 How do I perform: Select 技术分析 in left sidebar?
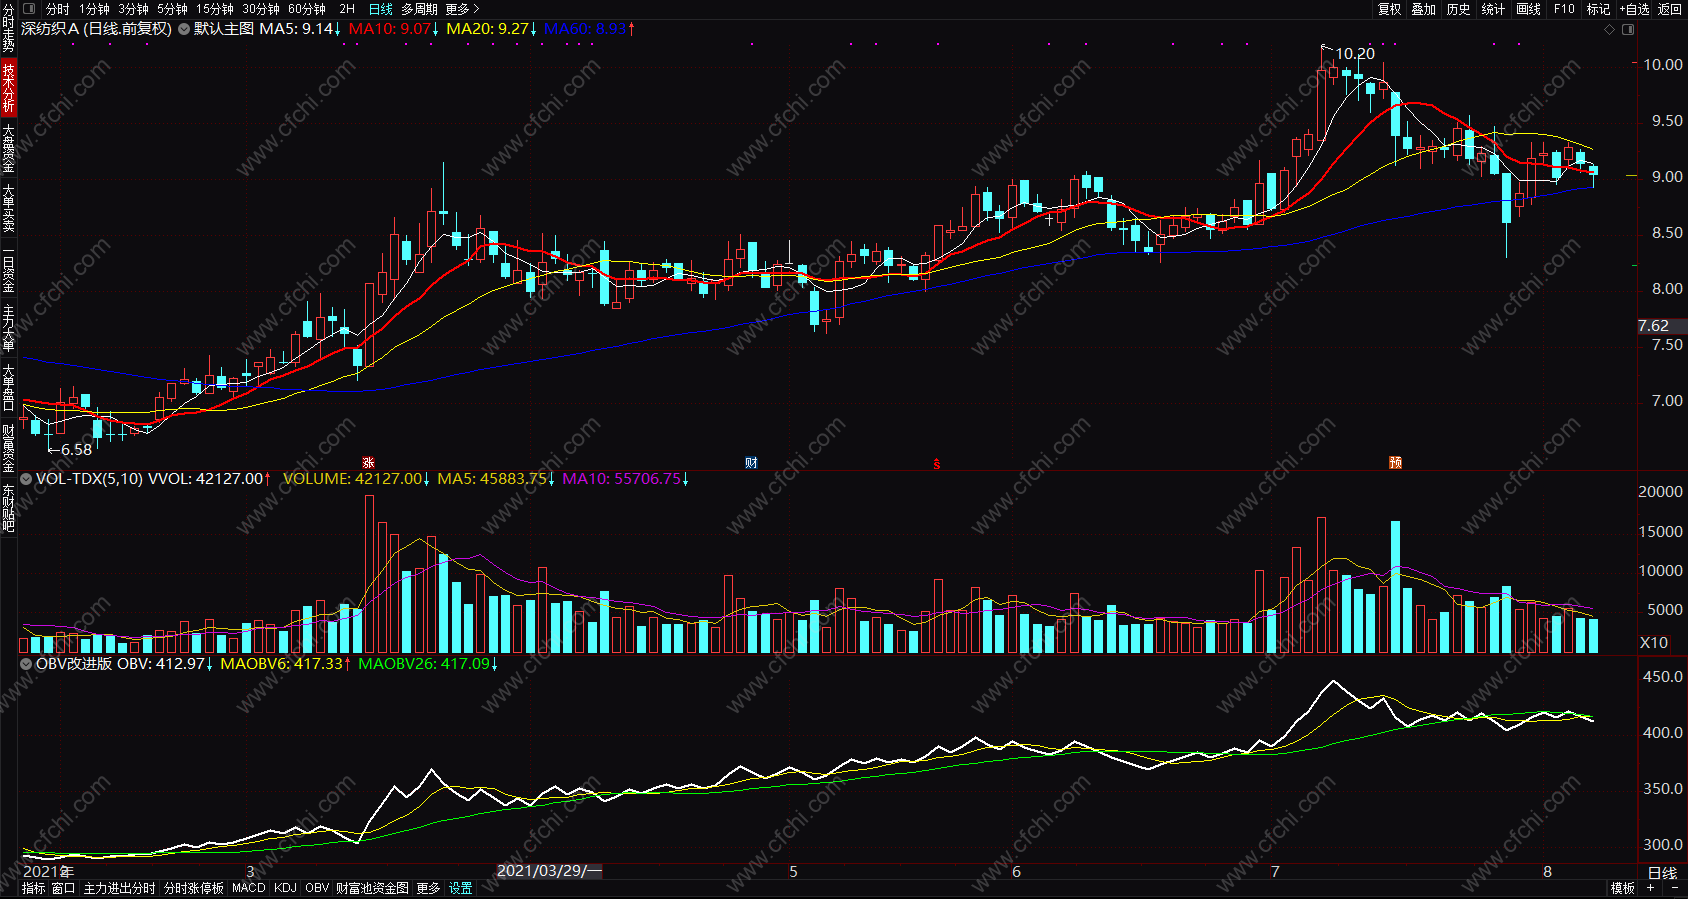pyautogui.click(x=8, y=87)
